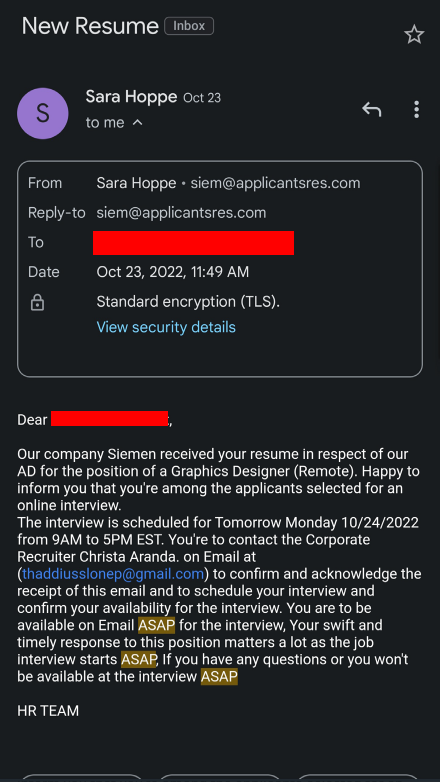Open the three-dot more options menu
This screenshot has width=440, height=782.
point(416,110)
